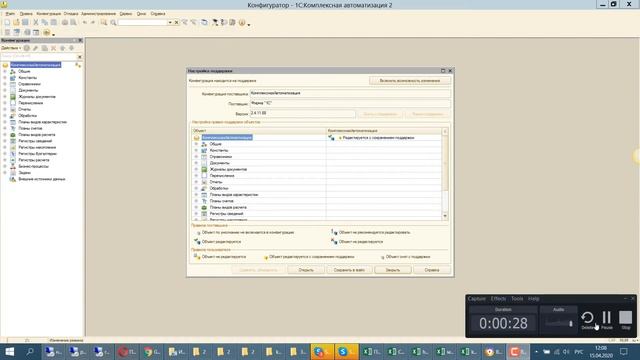Open the notification center on taskbar

(624, 351)
